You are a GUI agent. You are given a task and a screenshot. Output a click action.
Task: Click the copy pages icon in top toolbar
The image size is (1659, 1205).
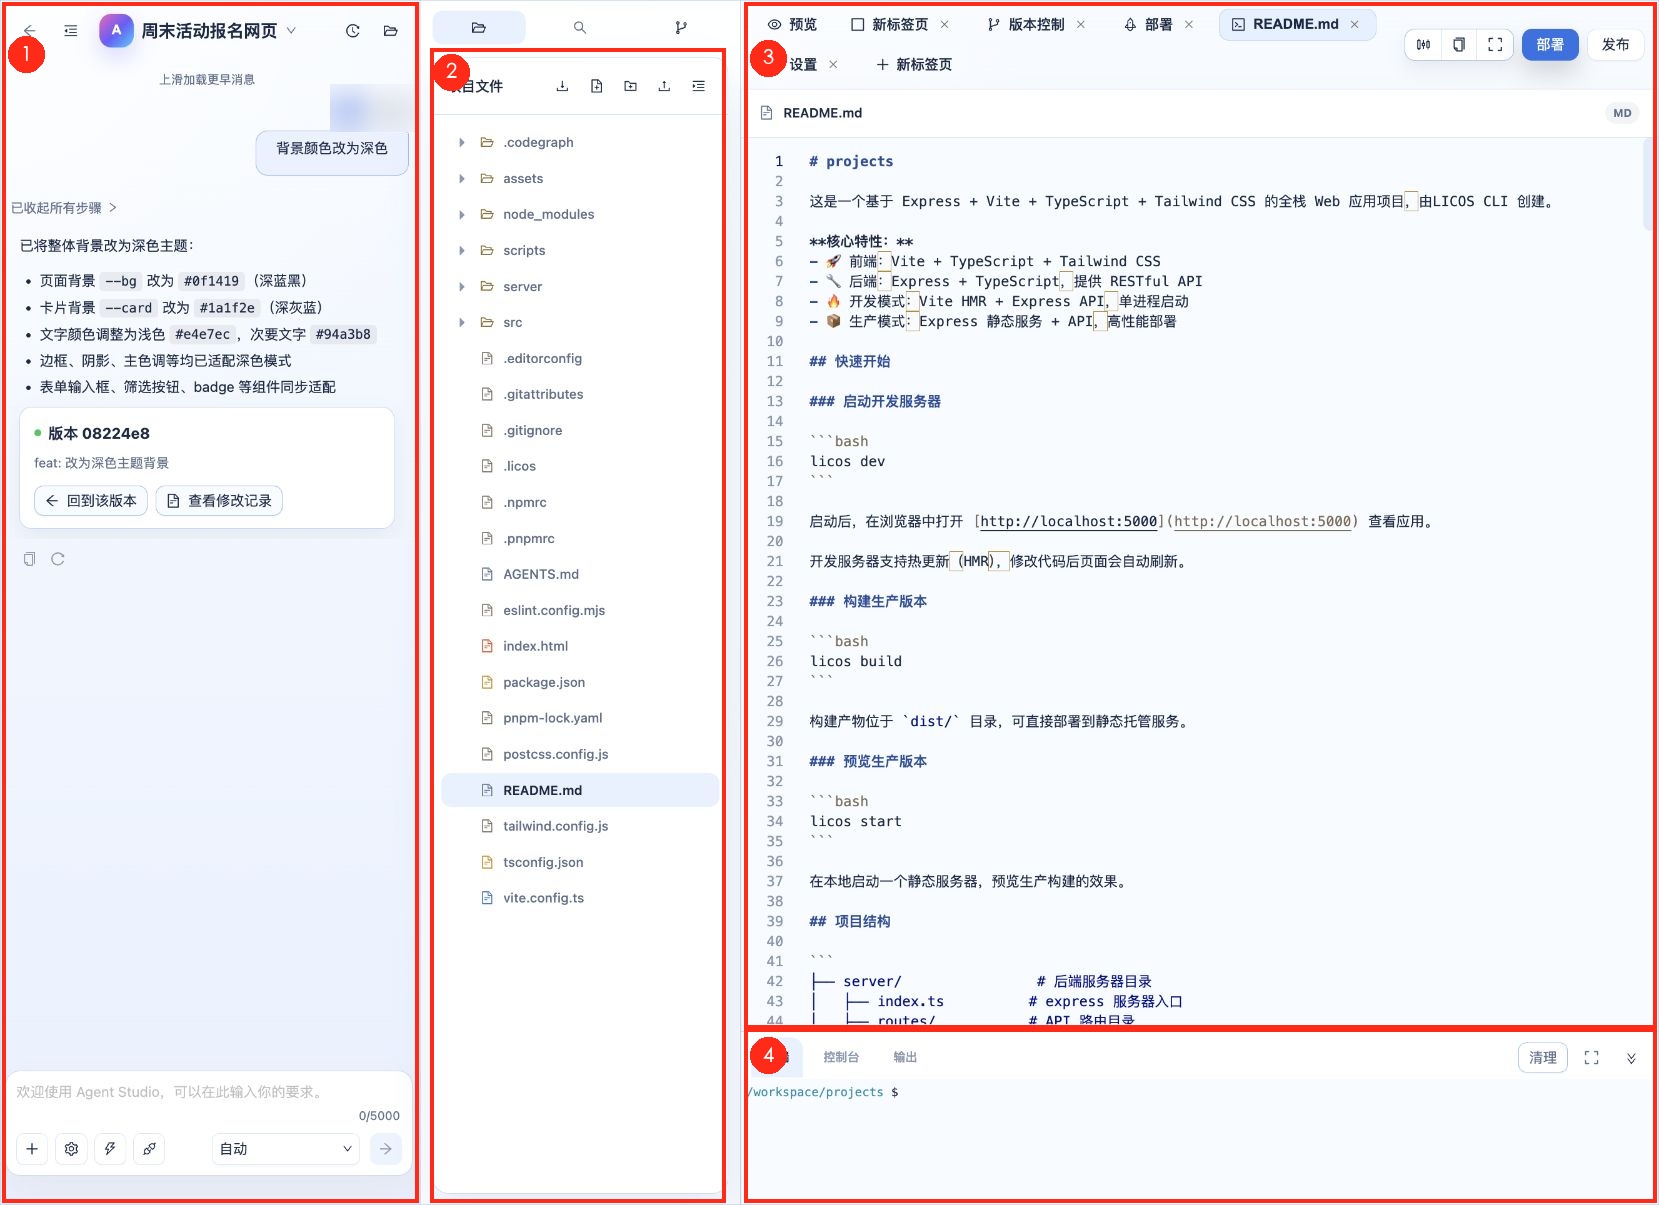(x=1459, y=44)
